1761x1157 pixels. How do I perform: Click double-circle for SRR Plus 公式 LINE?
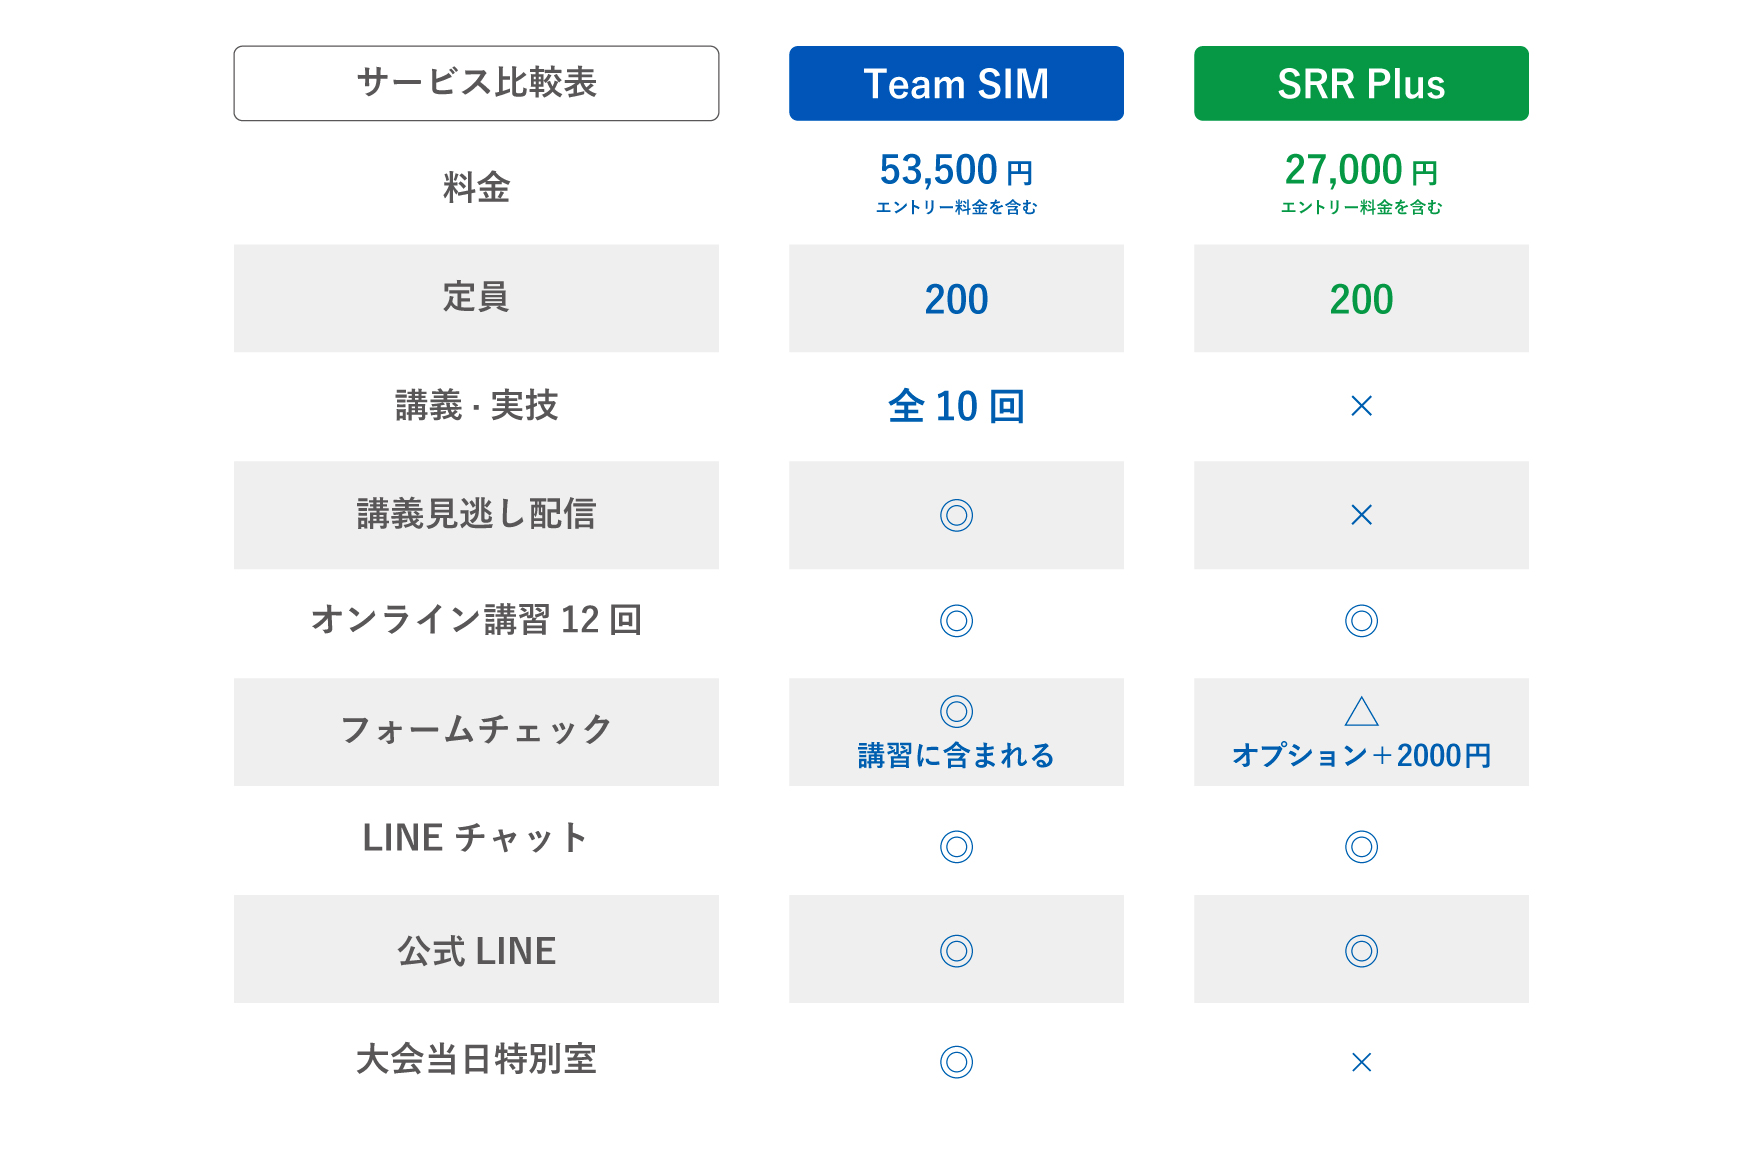[x=1361, y=951]
